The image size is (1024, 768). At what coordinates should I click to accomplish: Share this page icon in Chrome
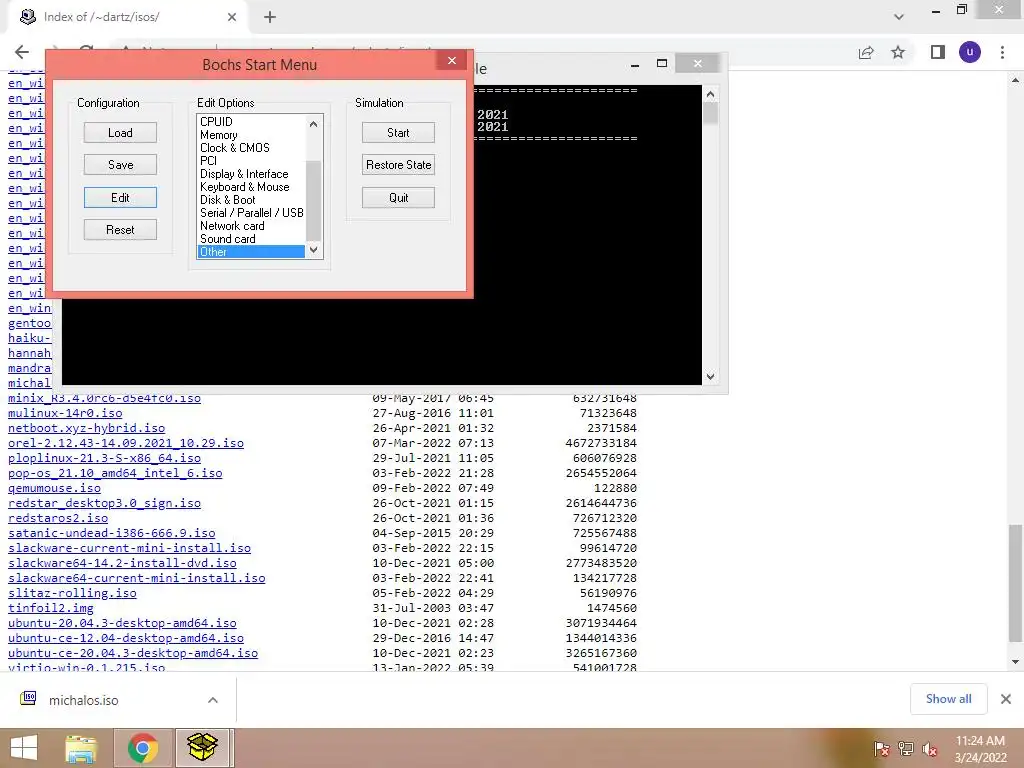coord(866,52)
